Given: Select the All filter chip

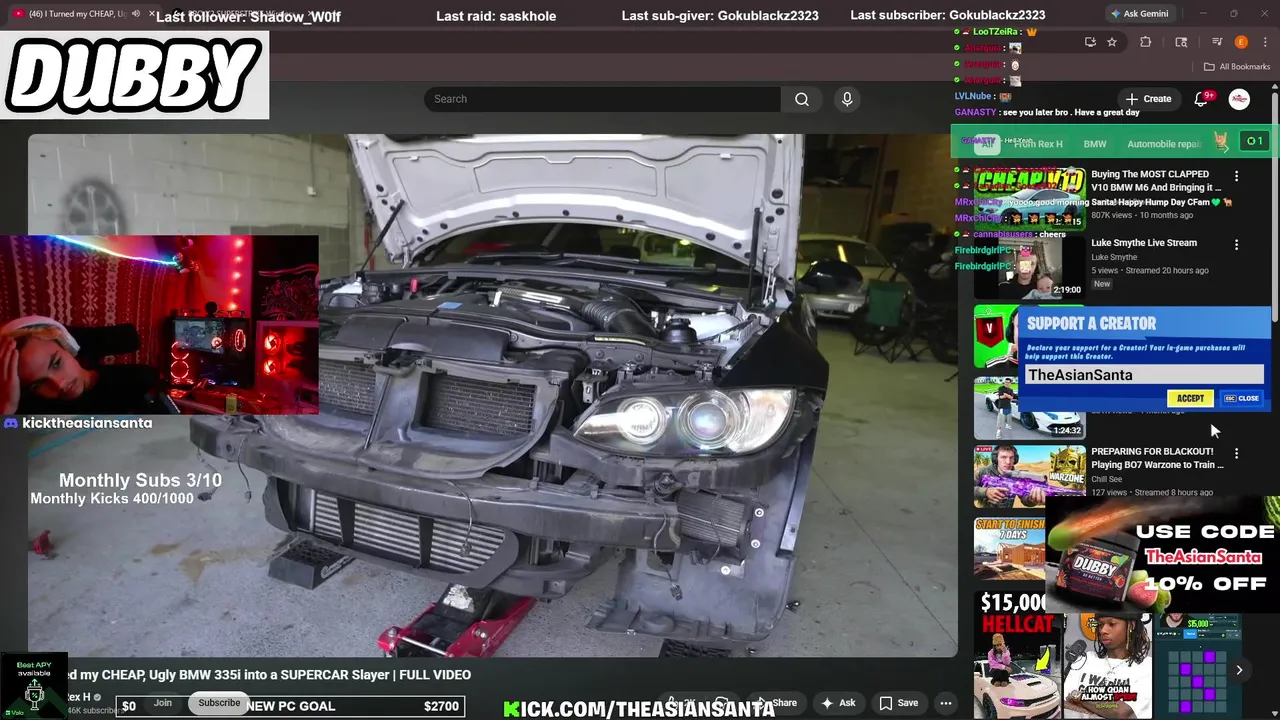Looking at the screenshot, I should pyautogui.click(x=988, y=144).
